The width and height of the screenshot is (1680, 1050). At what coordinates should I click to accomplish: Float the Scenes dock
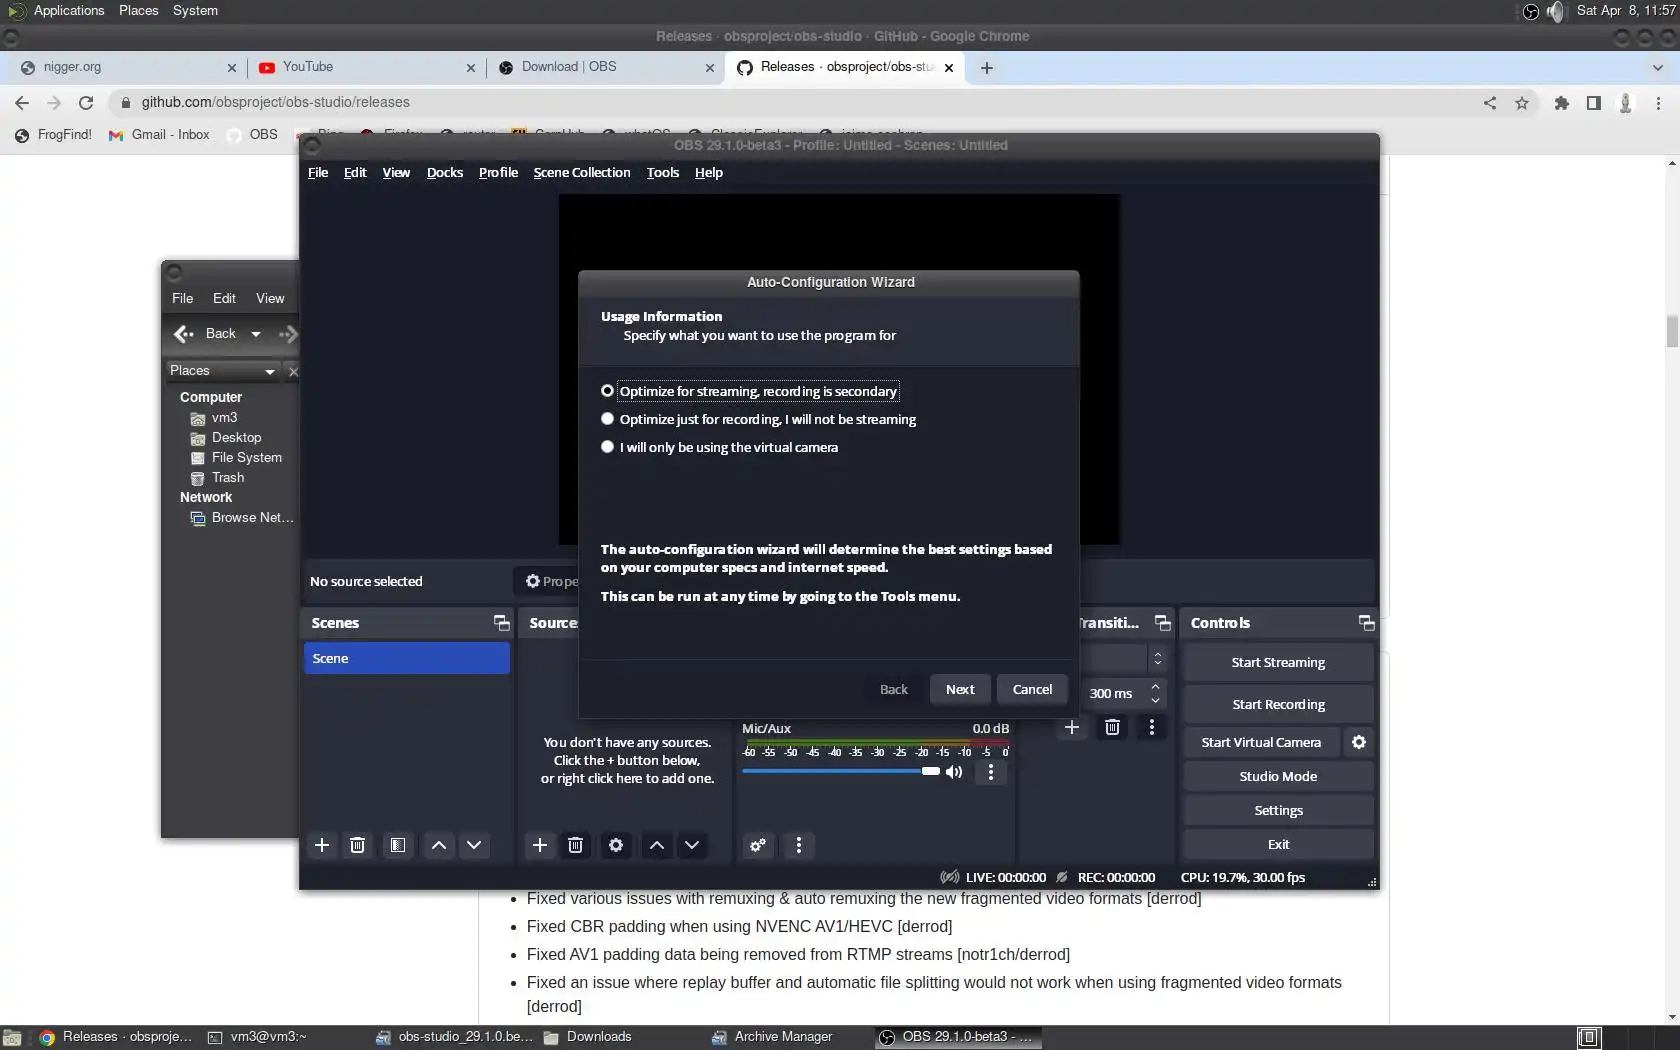[x=502, y=623]
